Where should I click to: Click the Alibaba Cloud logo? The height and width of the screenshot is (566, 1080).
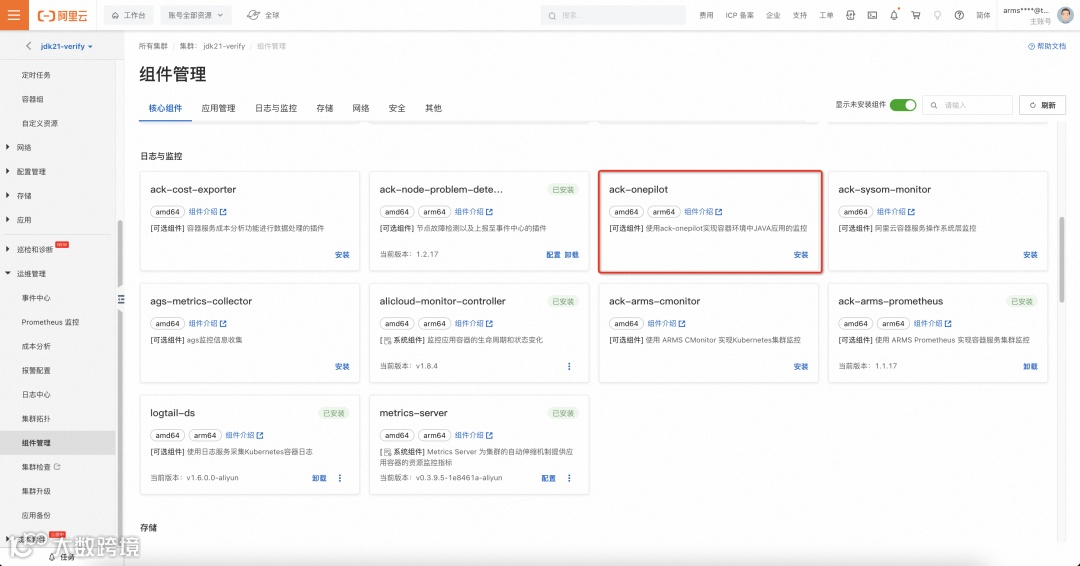[63, 15]
